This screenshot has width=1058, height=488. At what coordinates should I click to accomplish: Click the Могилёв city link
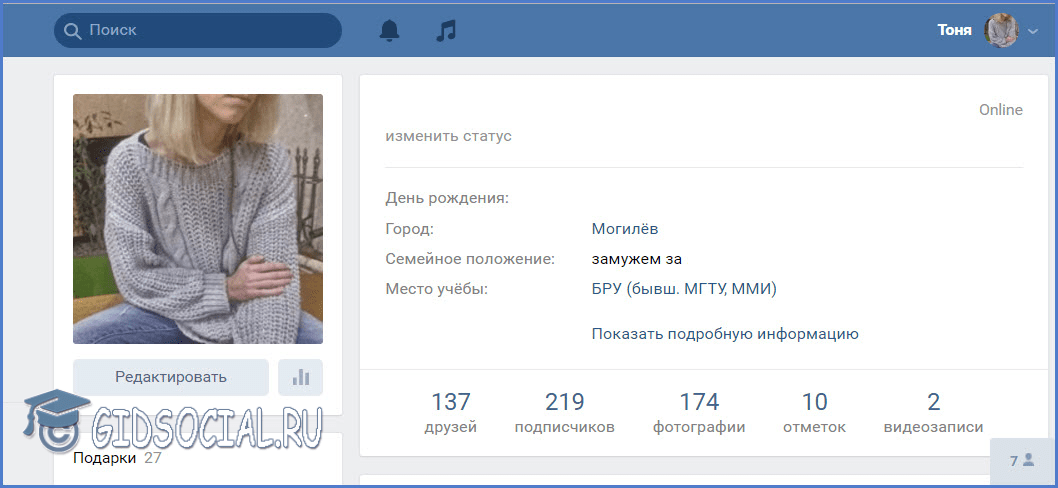coord(625,229)
